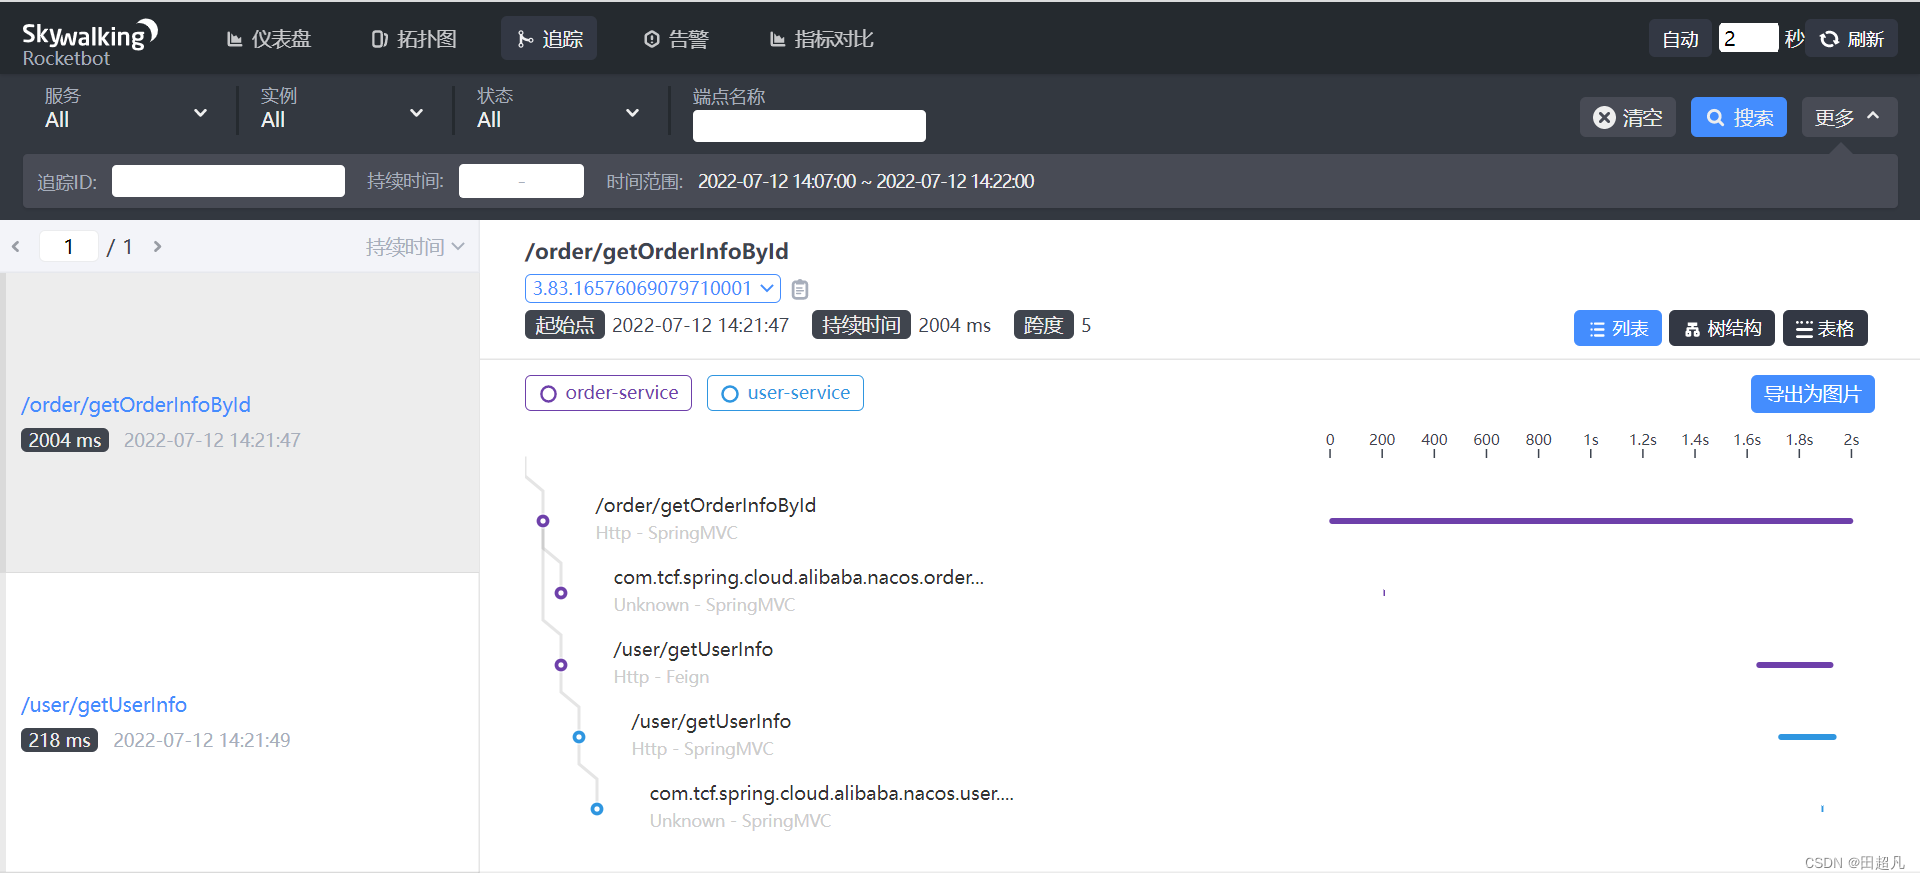The width and height of the screenshot is (1920, 880).
Task: Click the 端点名称 endpoint name input
Action: click(809, 126)
